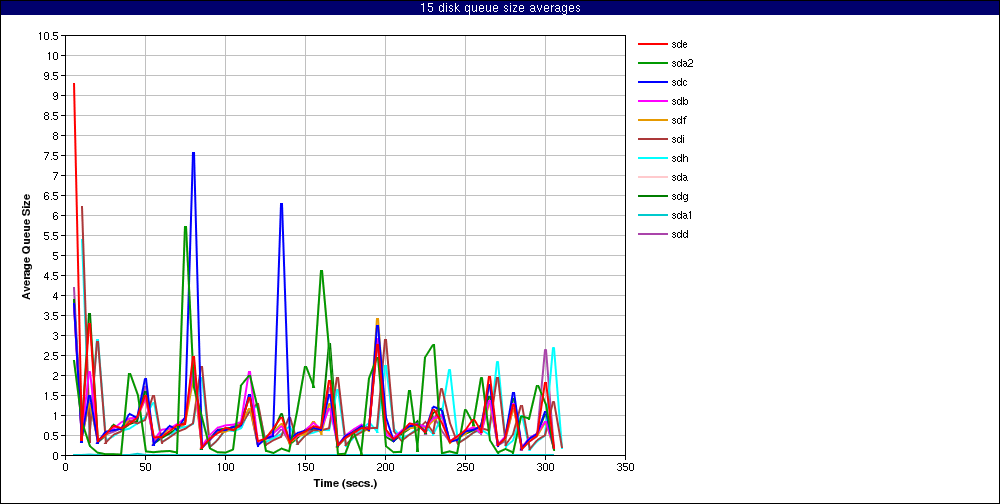Screen dimensions: 1000x504
Task: Click the sda1 legend label
Action: pos(682,216)
